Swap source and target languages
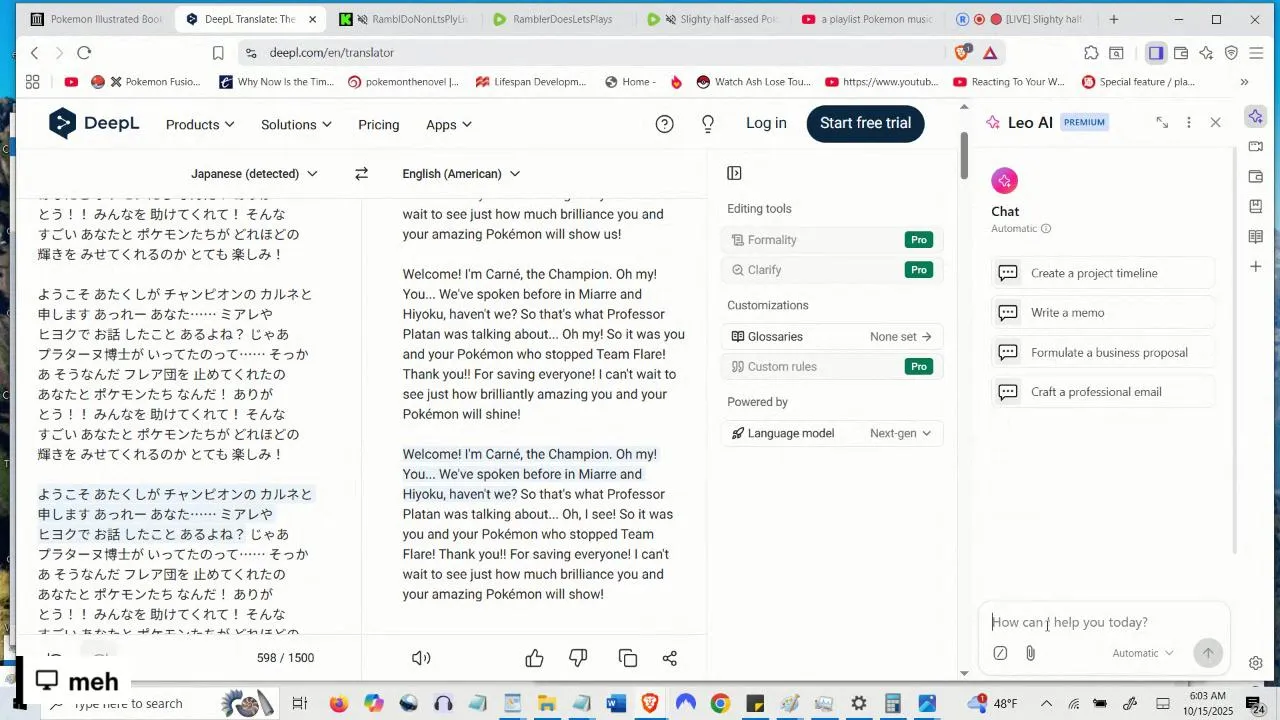 (361, 174)
